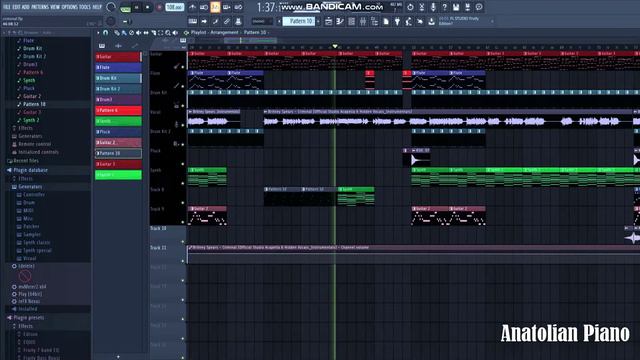Select the blue Flute pattern in picker
Viewport: 640px width, 360px height.
(x=118, y=67)
